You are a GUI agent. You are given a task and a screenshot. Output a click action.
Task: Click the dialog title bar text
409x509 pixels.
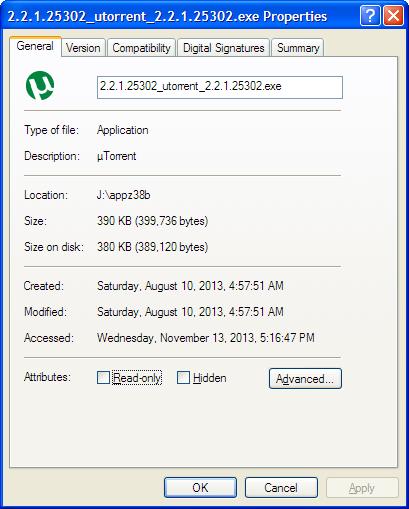tap(167, 16)
